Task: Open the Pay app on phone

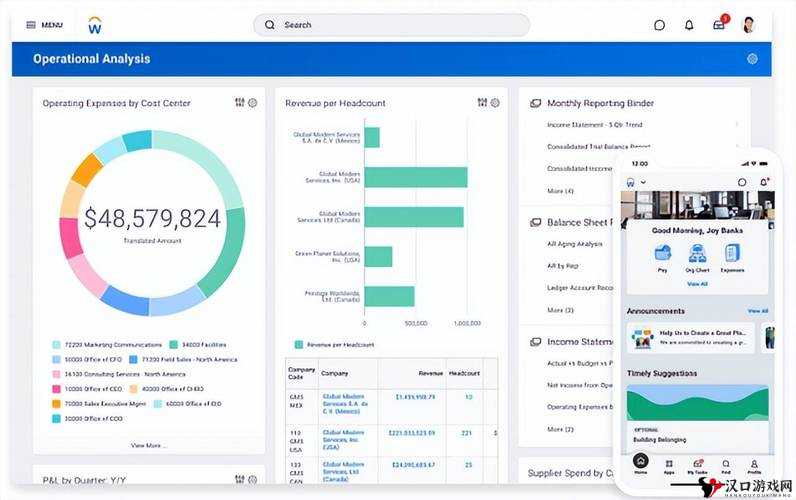Action: tap(662, 258)
